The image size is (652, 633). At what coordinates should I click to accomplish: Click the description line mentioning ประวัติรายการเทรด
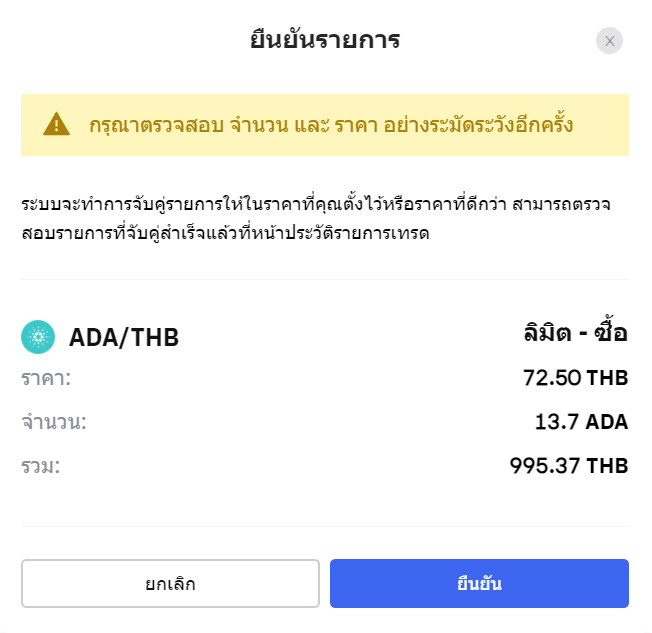[225, 233]
